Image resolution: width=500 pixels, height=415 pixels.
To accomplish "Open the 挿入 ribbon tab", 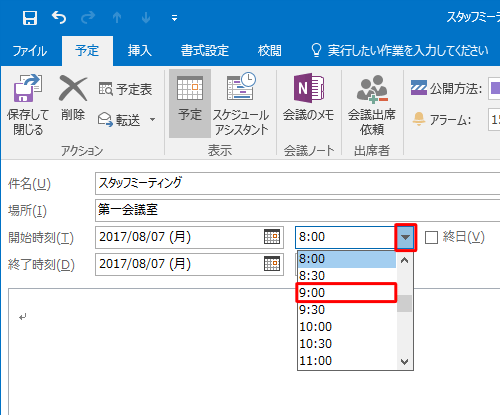I will click(140, 51).
